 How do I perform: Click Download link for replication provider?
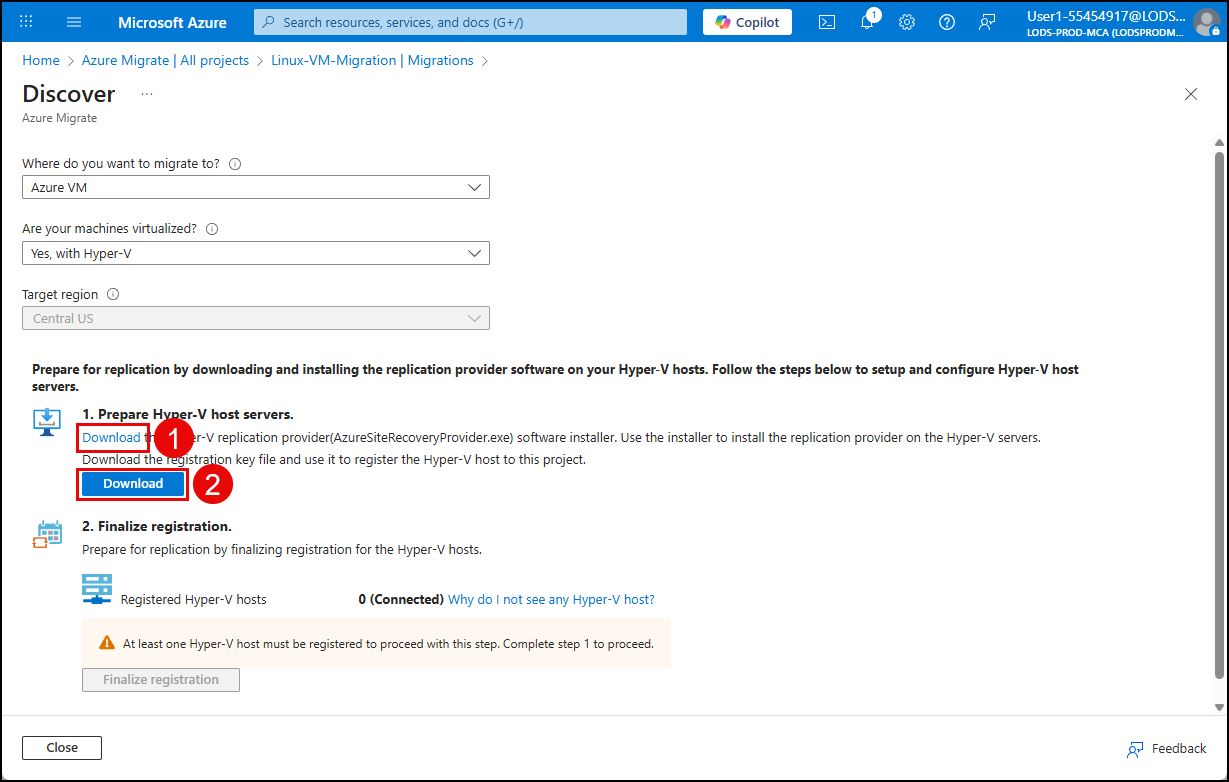coord(112,437)
